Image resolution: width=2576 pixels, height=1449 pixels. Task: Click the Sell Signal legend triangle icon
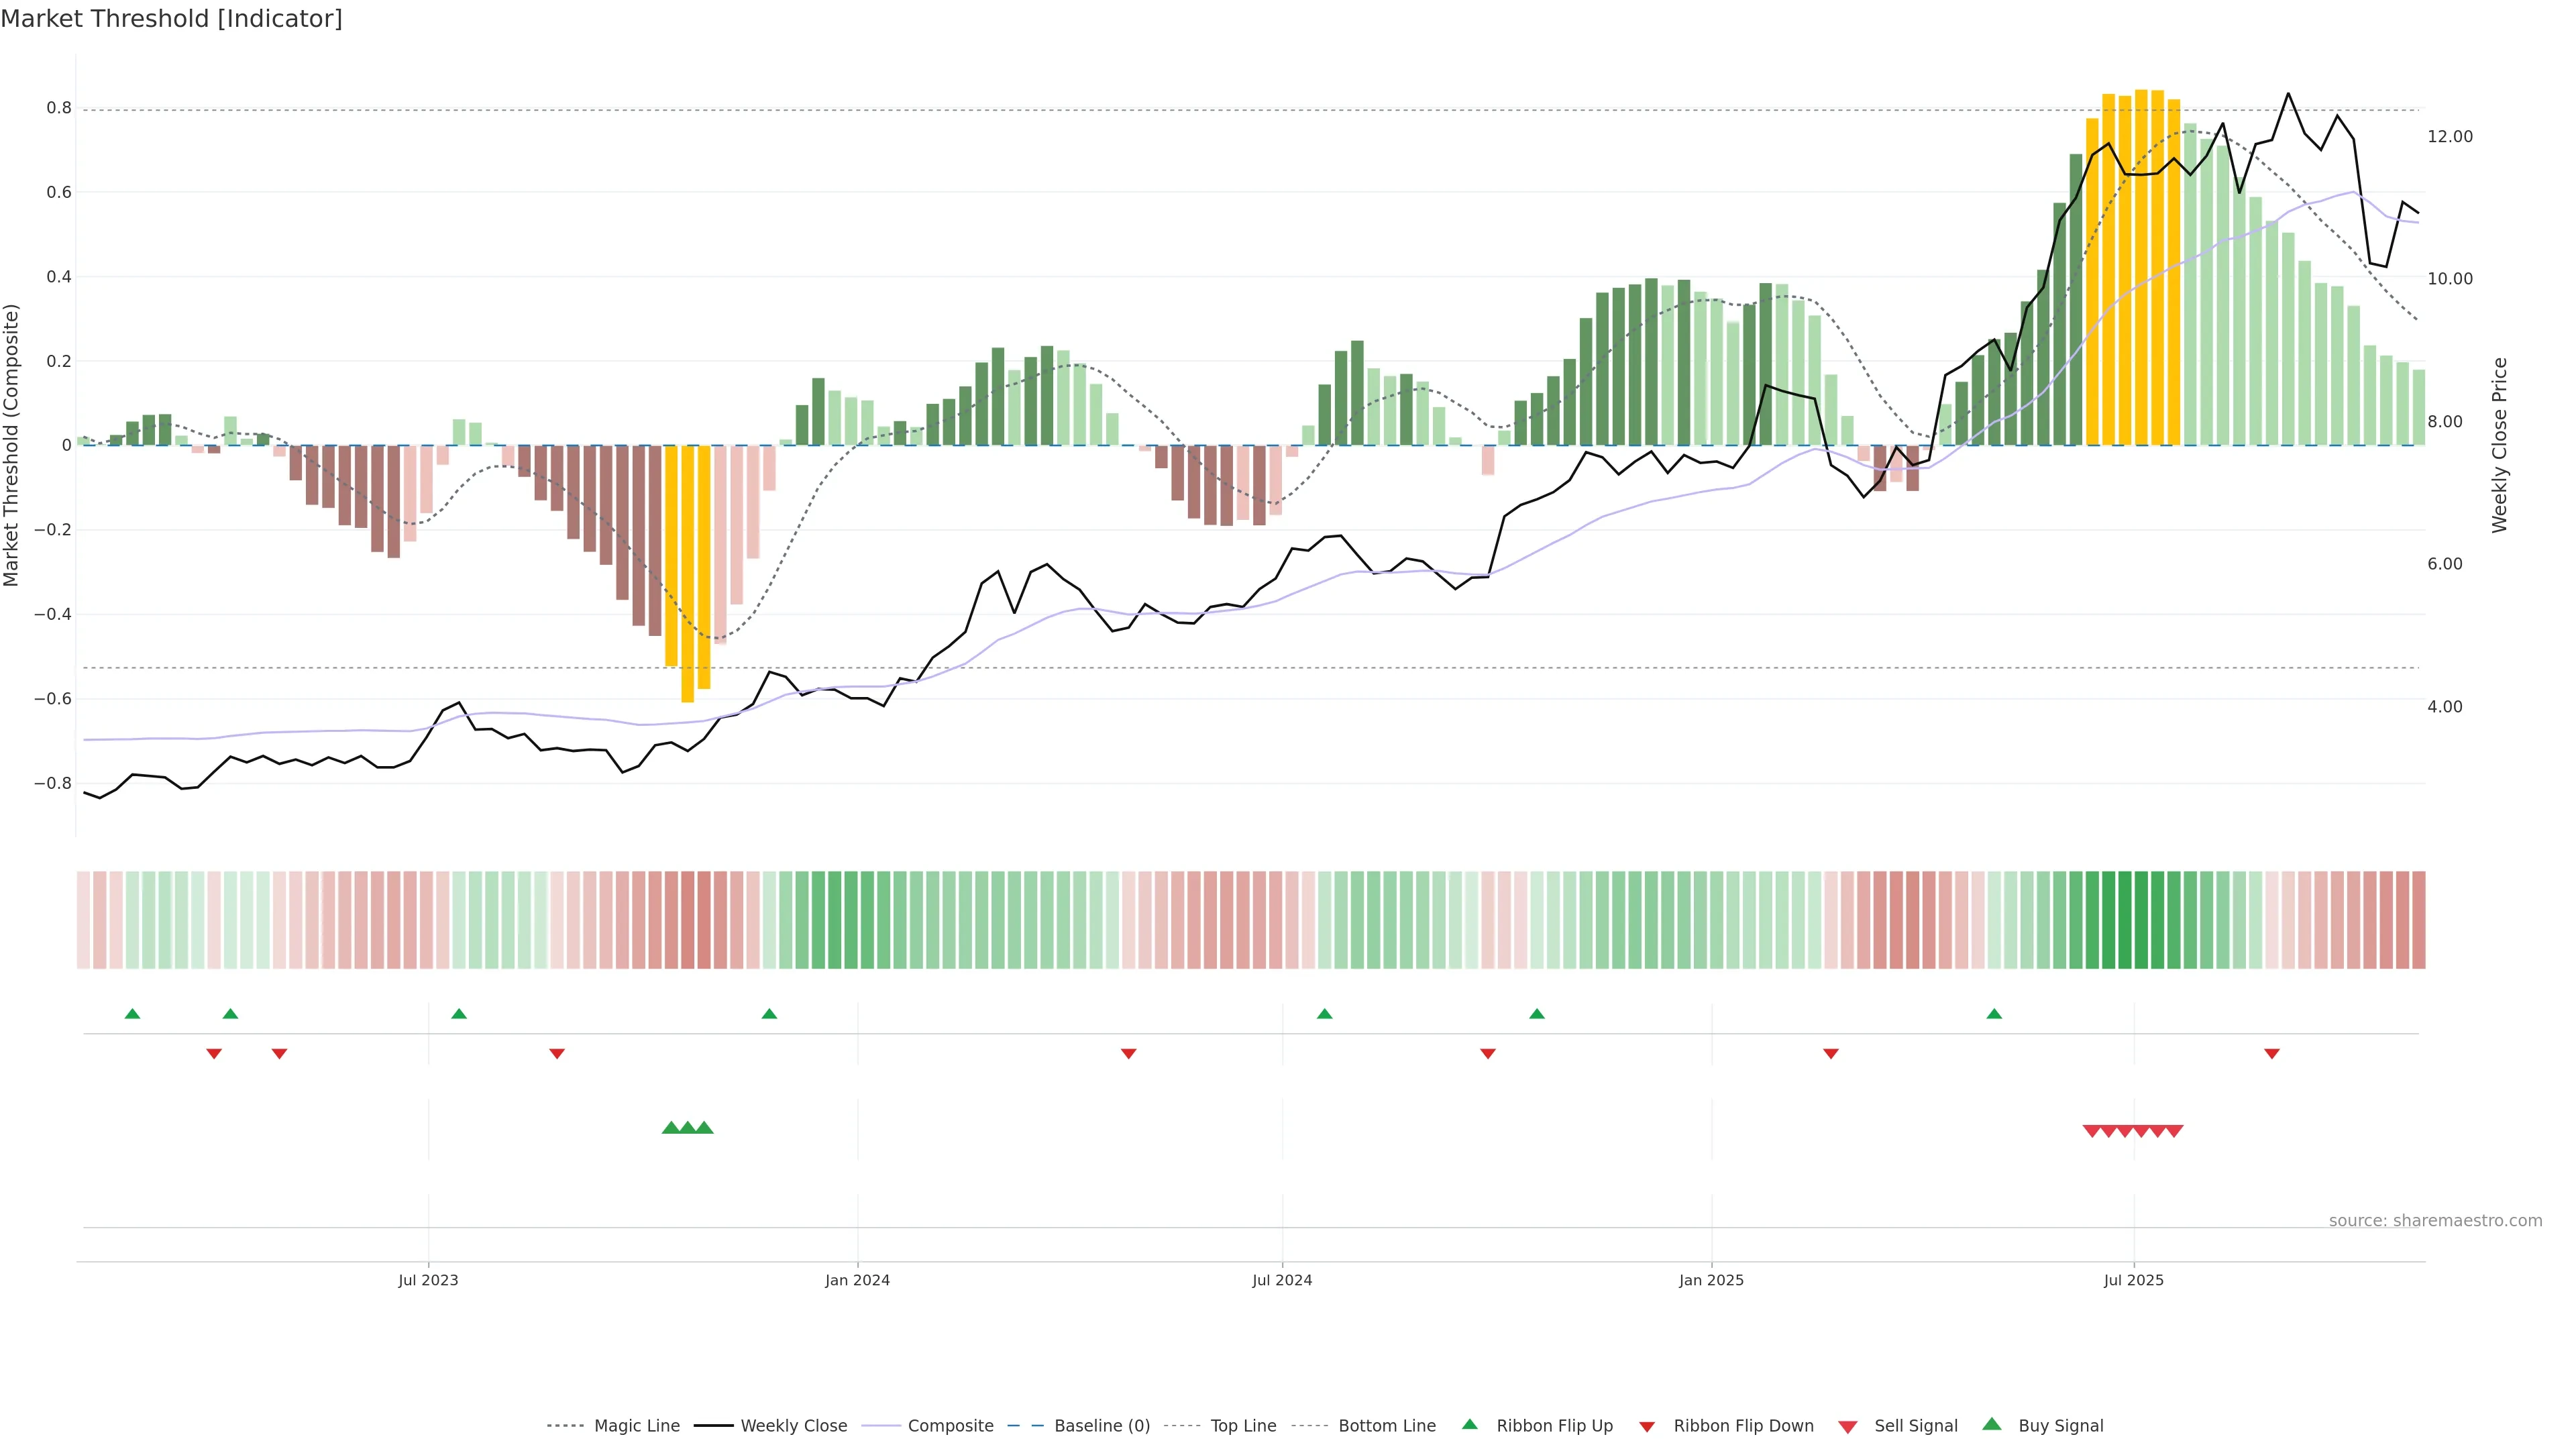pyautogui.click(x=1848, y=1427)
